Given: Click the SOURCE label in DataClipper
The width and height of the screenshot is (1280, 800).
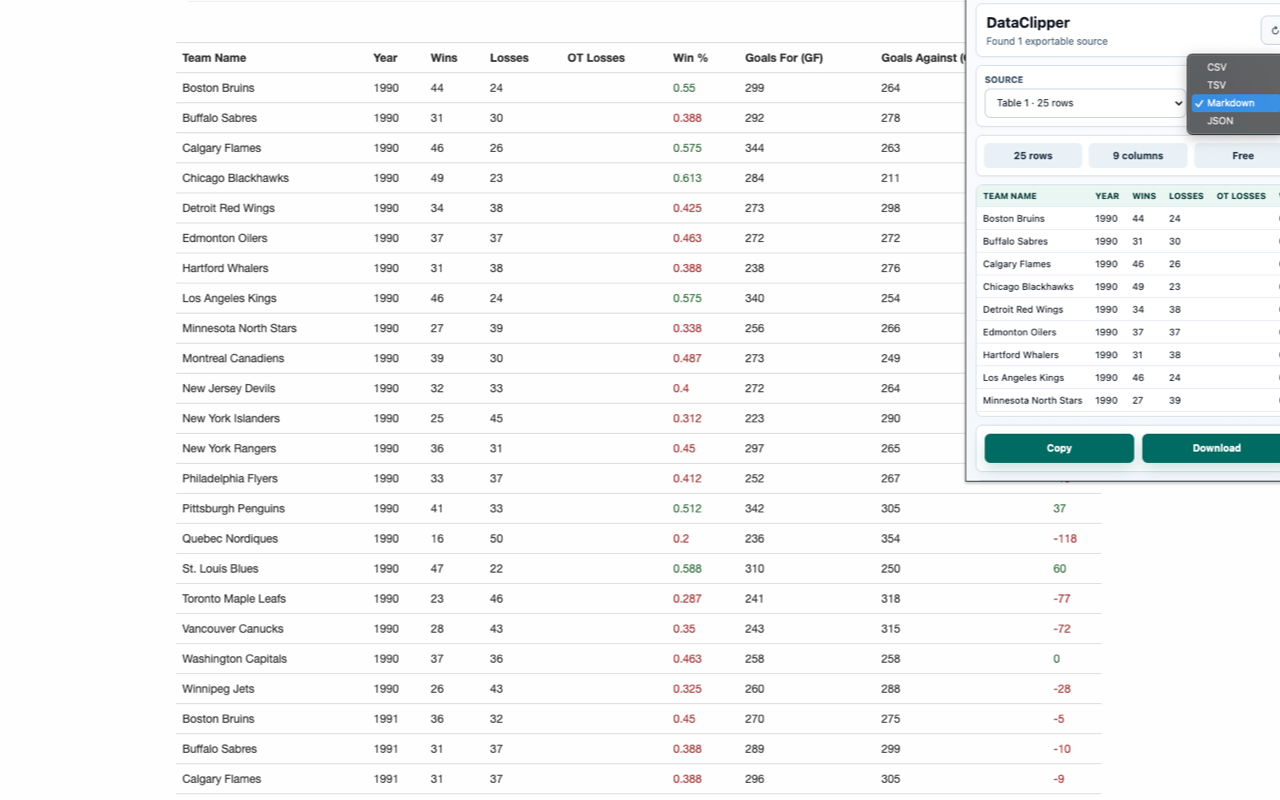Looking at the screenshot, I should [x=1004, y=80].
